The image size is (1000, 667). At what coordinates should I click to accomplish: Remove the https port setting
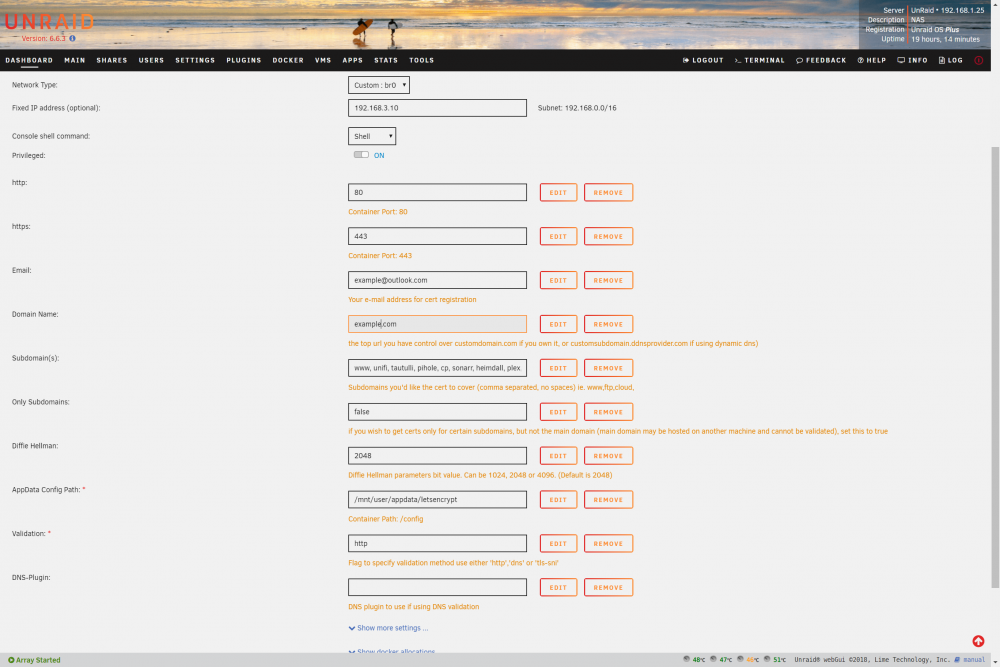608,237
